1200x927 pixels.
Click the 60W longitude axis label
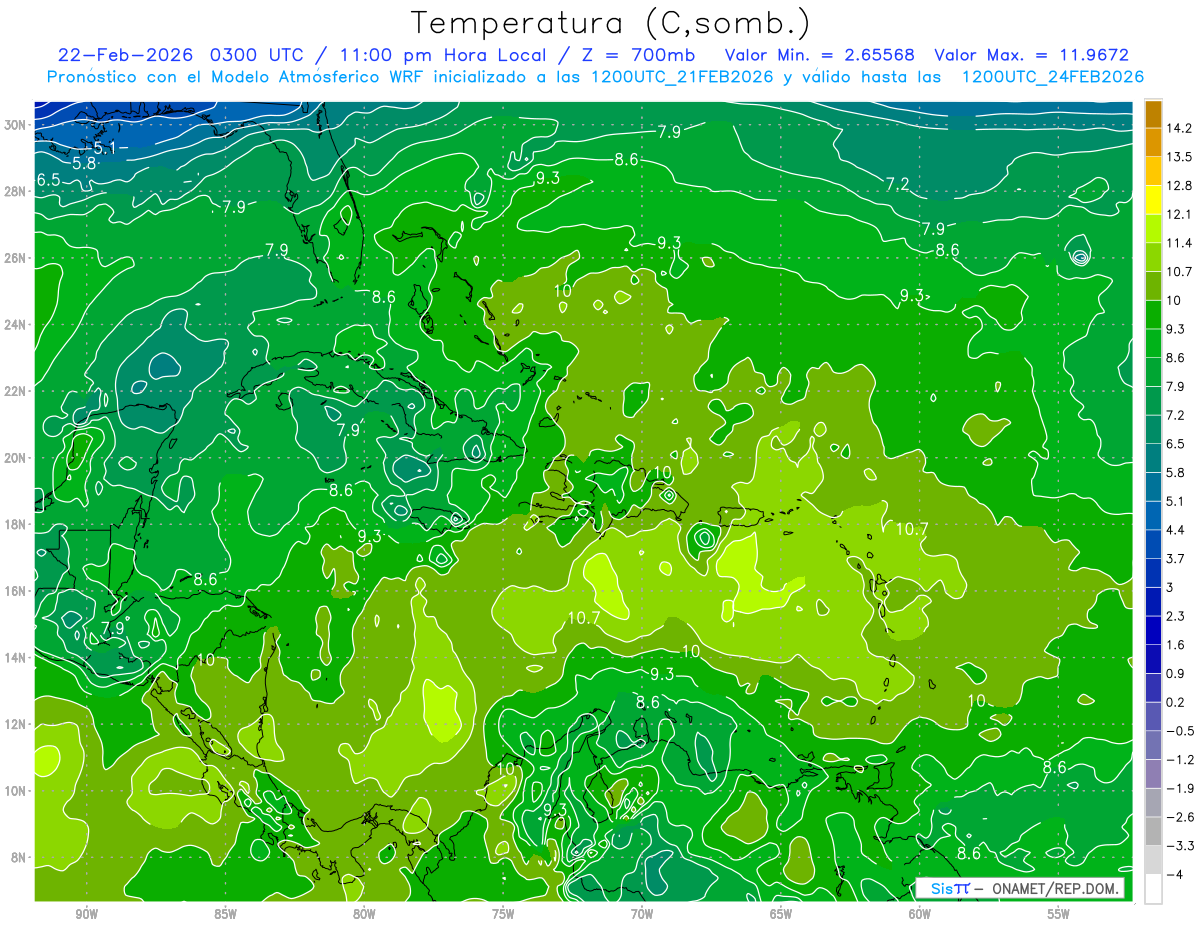pos(920,914)
